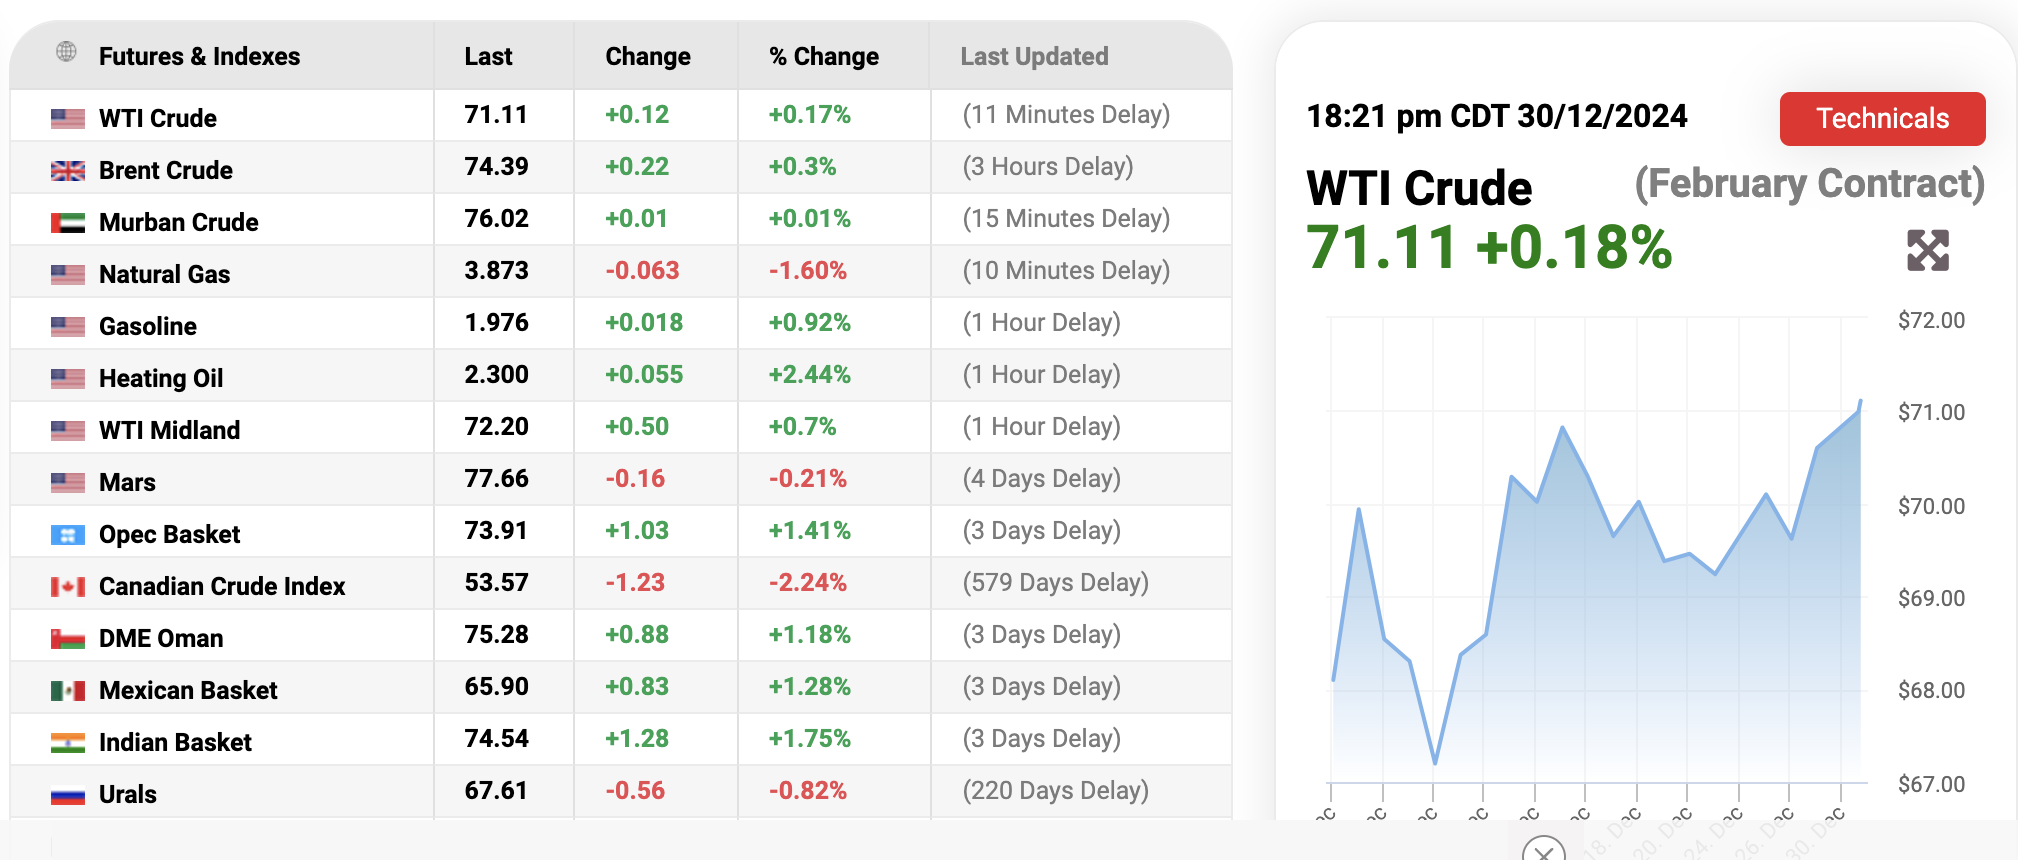Open the Indian Basket link
Screen dimensions: 2018x860
[176, 743]
